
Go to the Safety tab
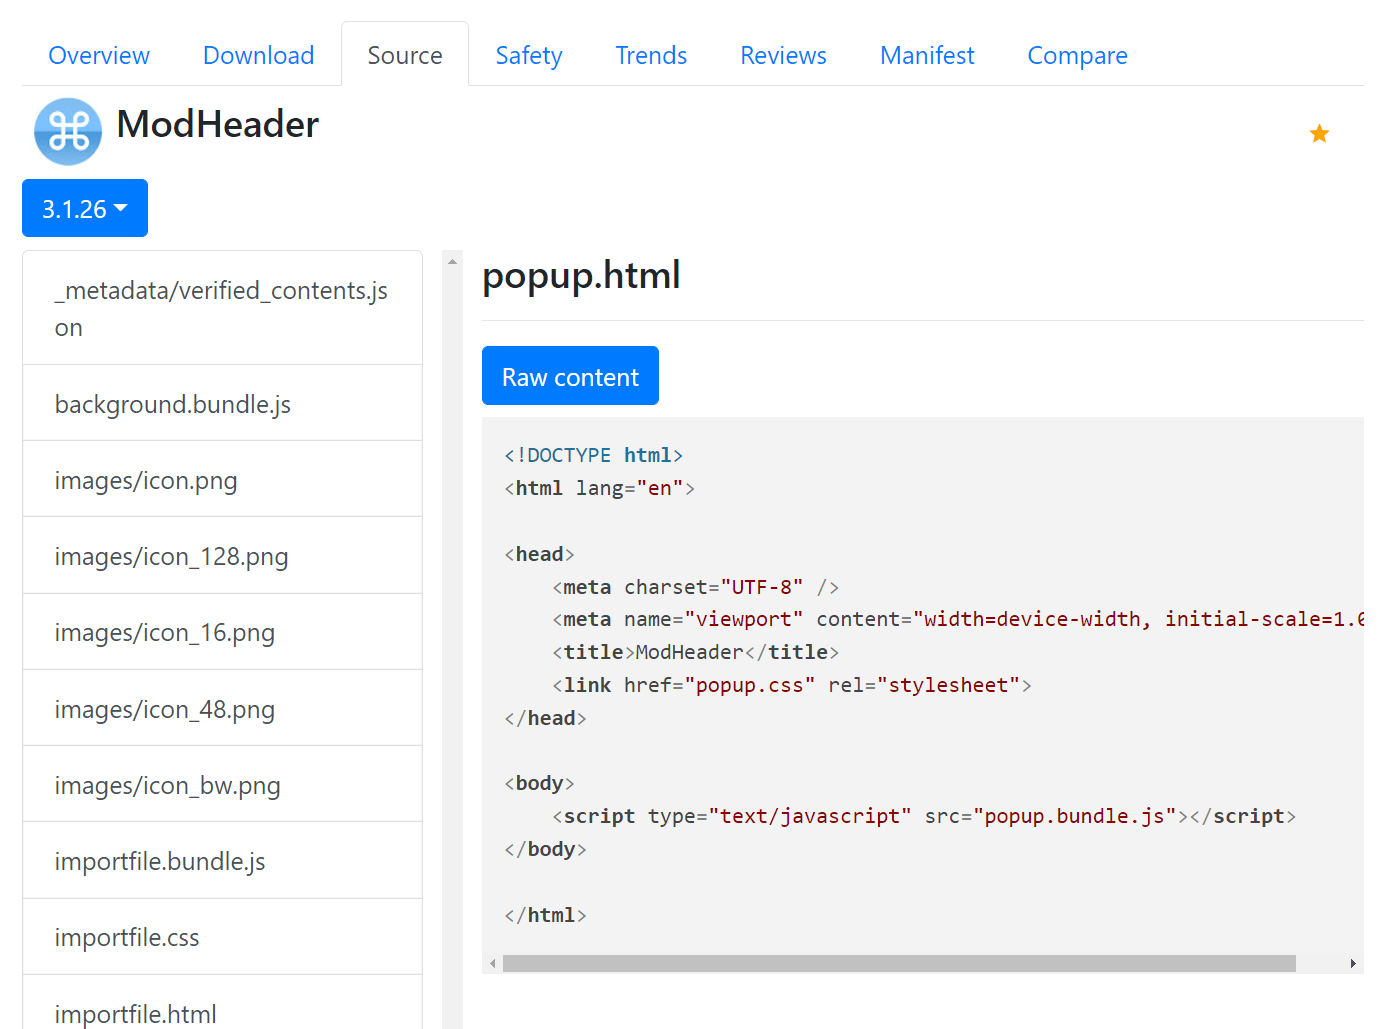tap(529, 55)
